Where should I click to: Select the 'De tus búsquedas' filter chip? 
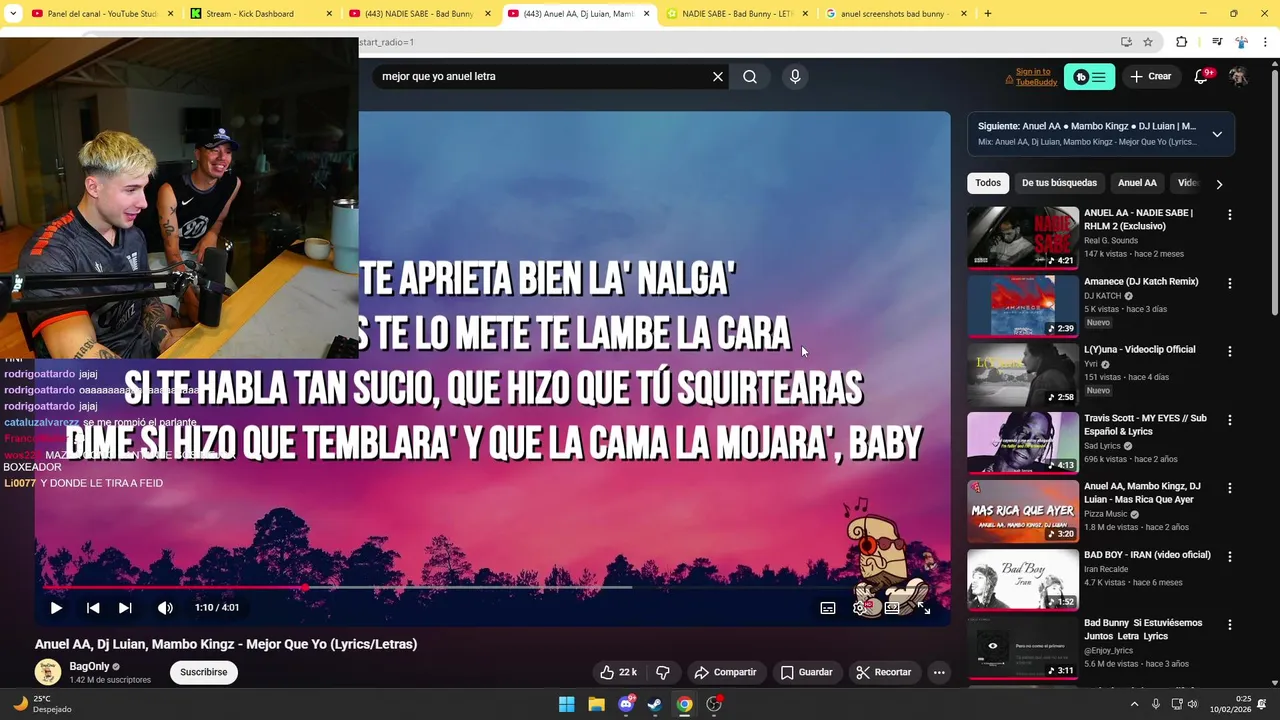tap(1059, 183)
